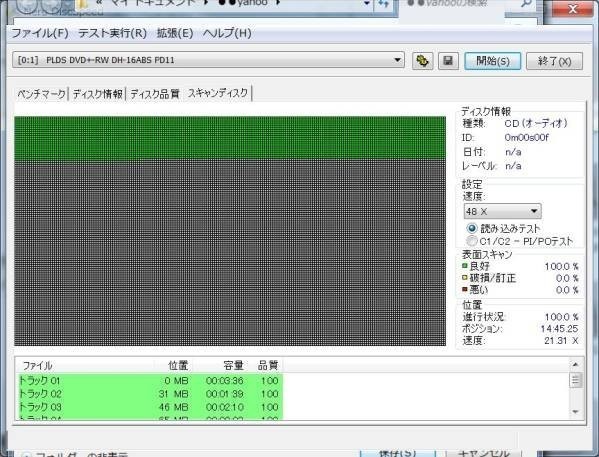The width and height of the screenshot is (599, 457).
Task: Click the search magnifier in background Explorer window
Action: (x=526, y=4)
